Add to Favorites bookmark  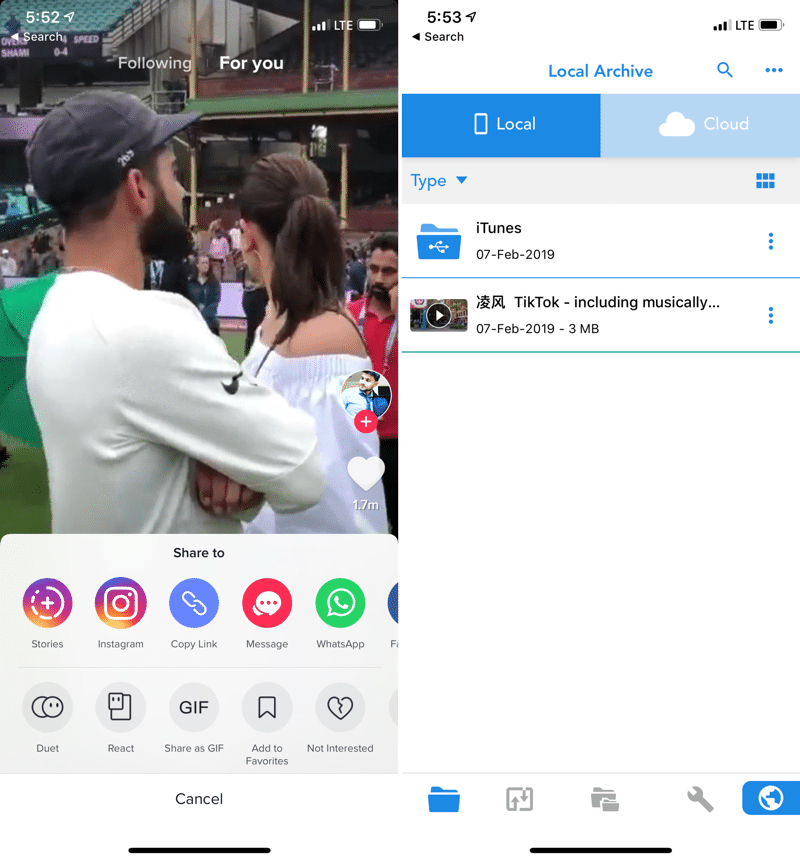(267, 708)
